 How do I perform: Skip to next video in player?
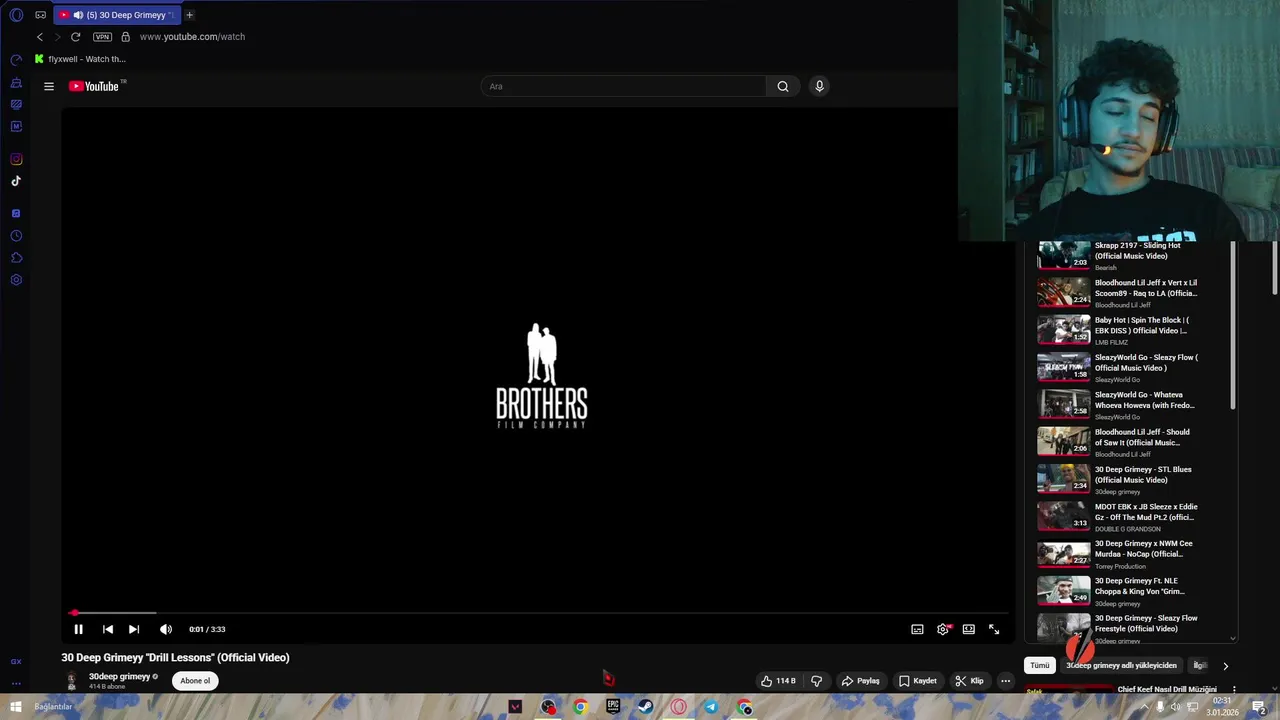tap(134, 629)
